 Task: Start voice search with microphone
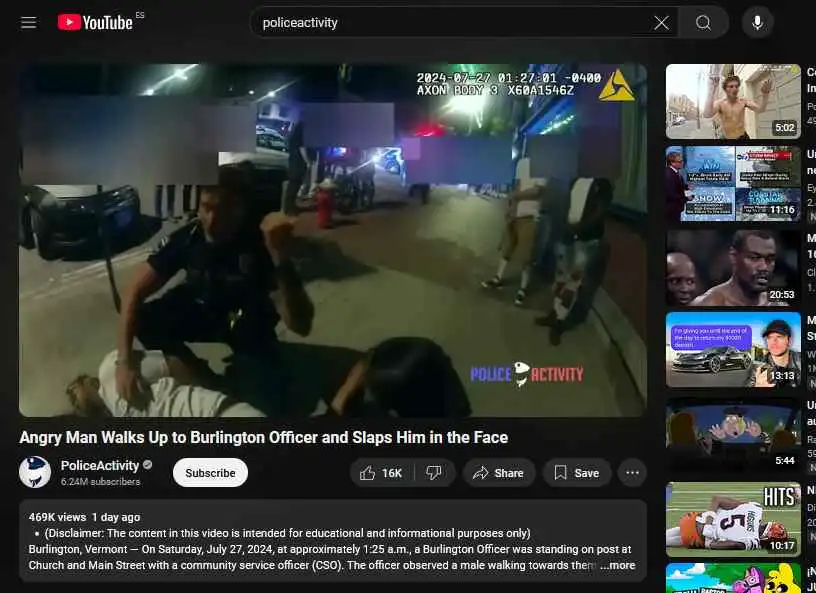pos(757,23)
